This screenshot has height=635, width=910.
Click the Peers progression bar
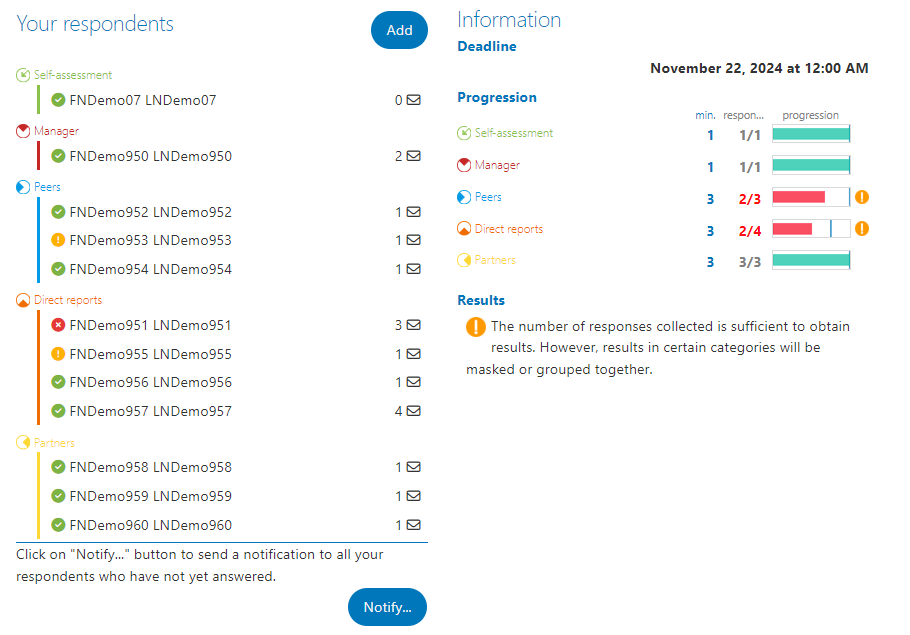pyautogui.click(x=811, y=197)
